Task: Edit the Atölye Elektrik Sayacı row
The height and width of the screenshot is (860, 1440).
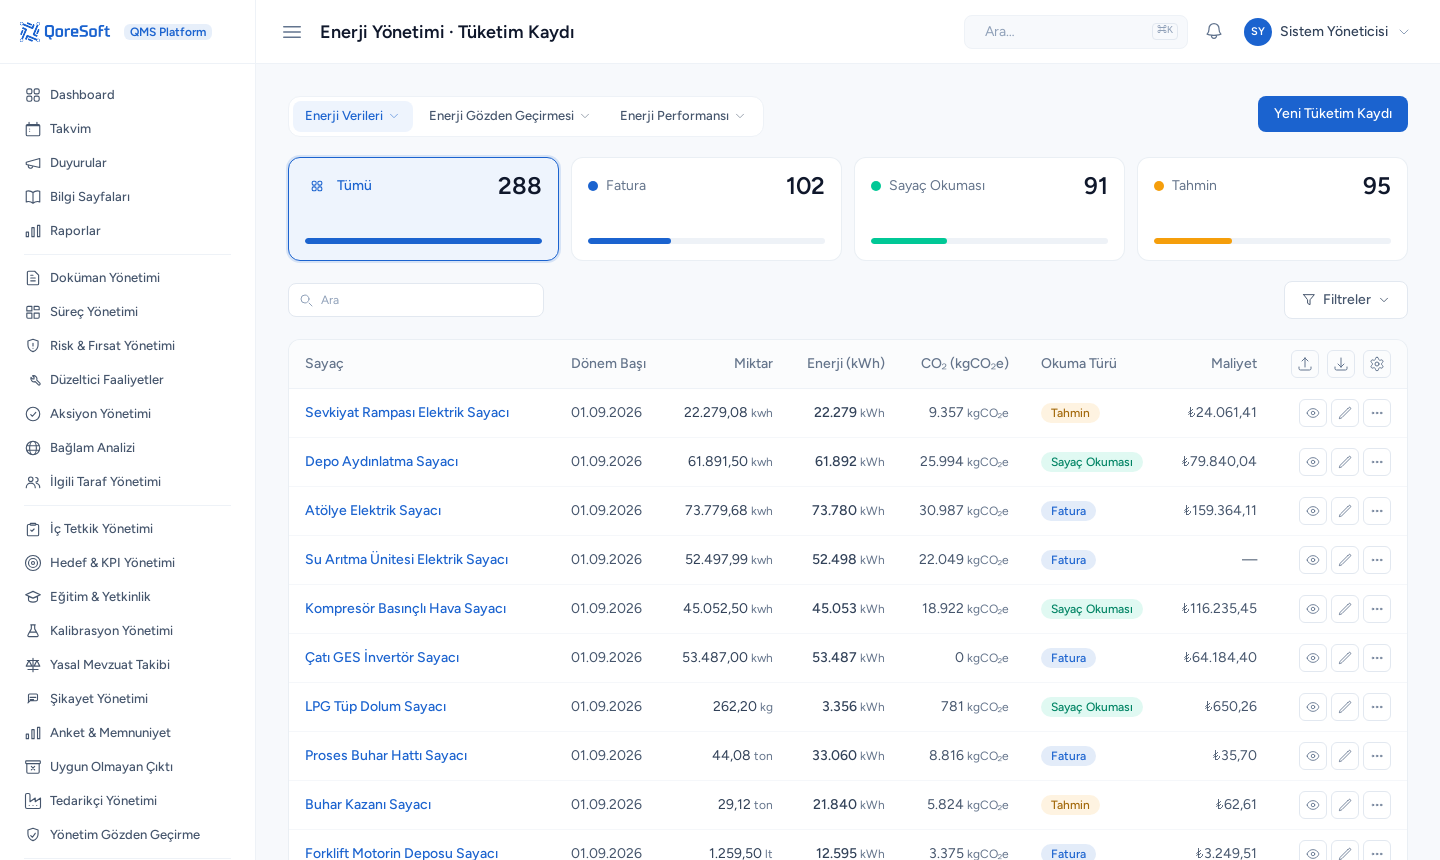Action: click(1345, 511)
